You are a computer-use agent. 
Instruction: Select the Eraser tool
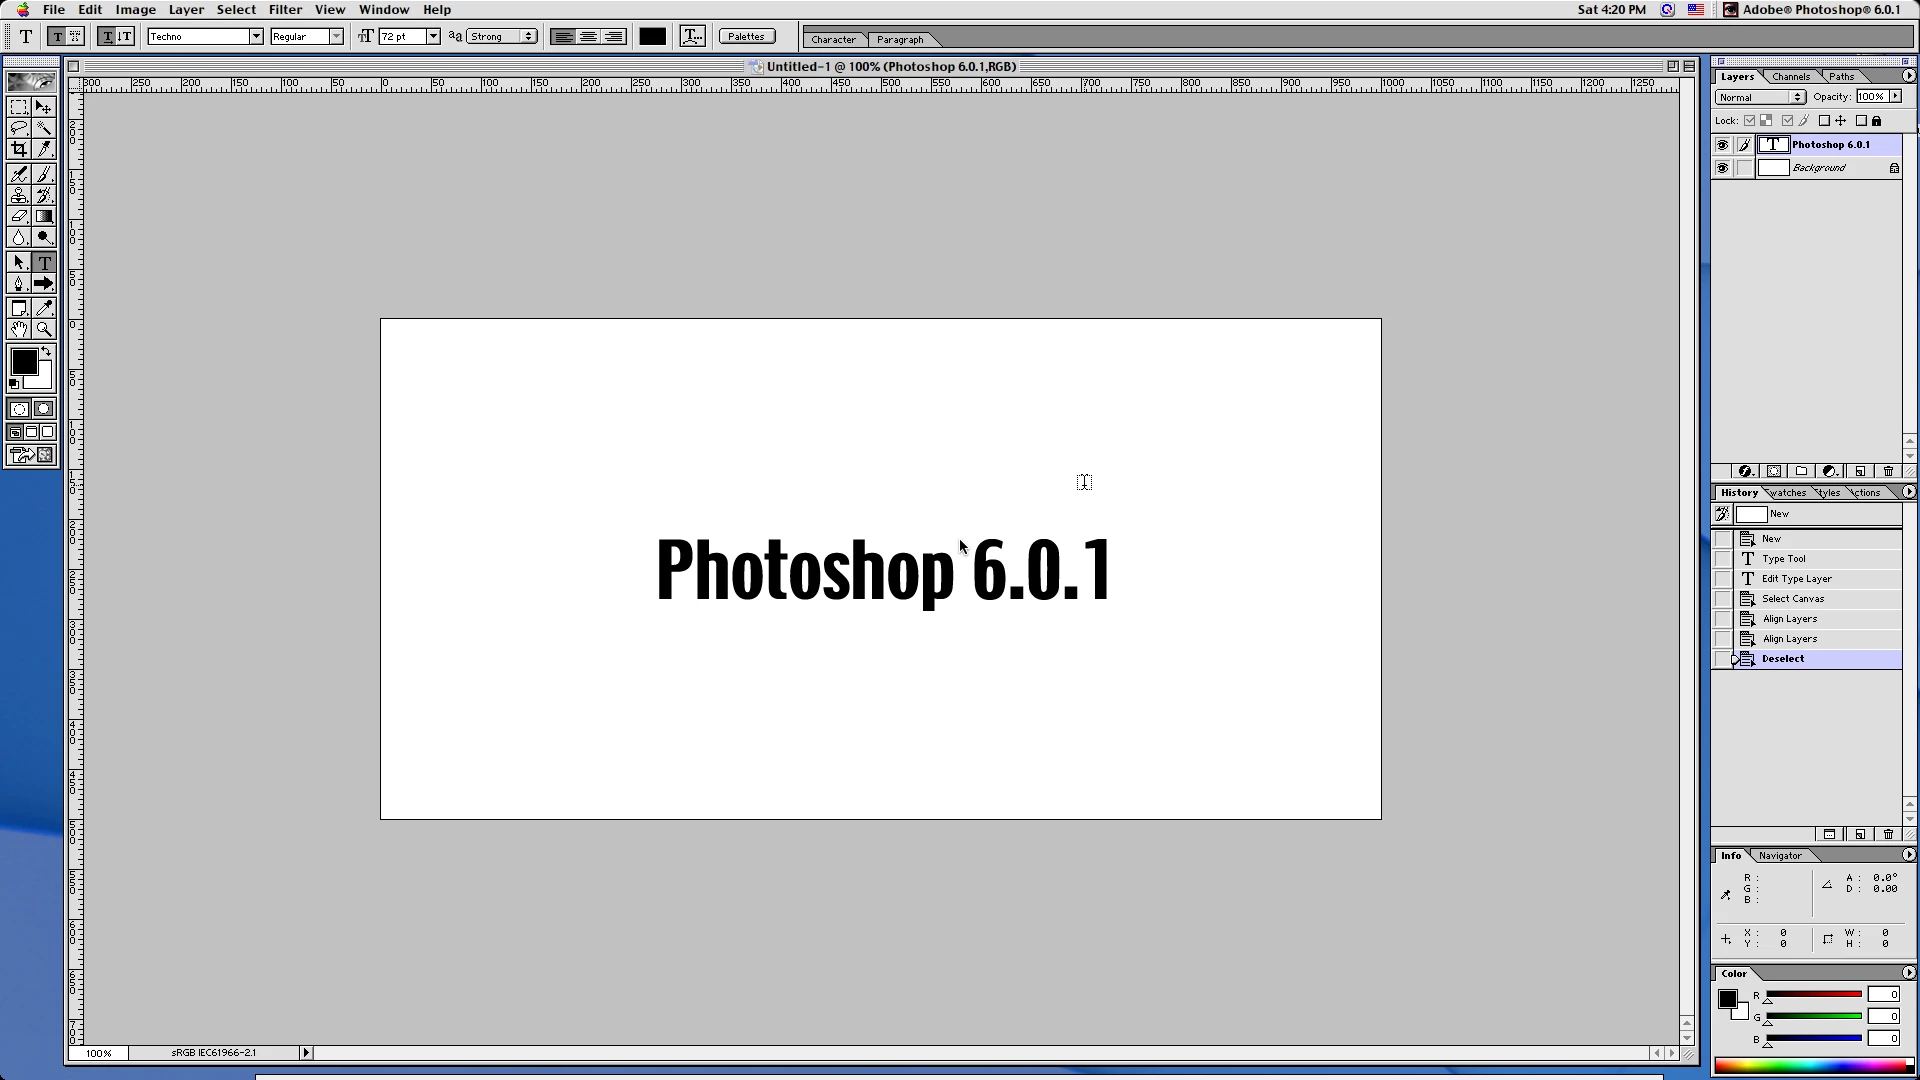click(18, 216)
